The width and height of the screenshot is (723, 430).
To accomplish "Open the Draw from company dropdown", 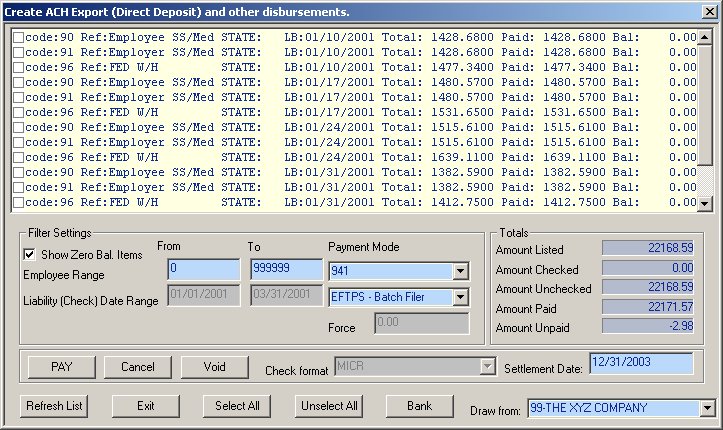I will [708, 408].
